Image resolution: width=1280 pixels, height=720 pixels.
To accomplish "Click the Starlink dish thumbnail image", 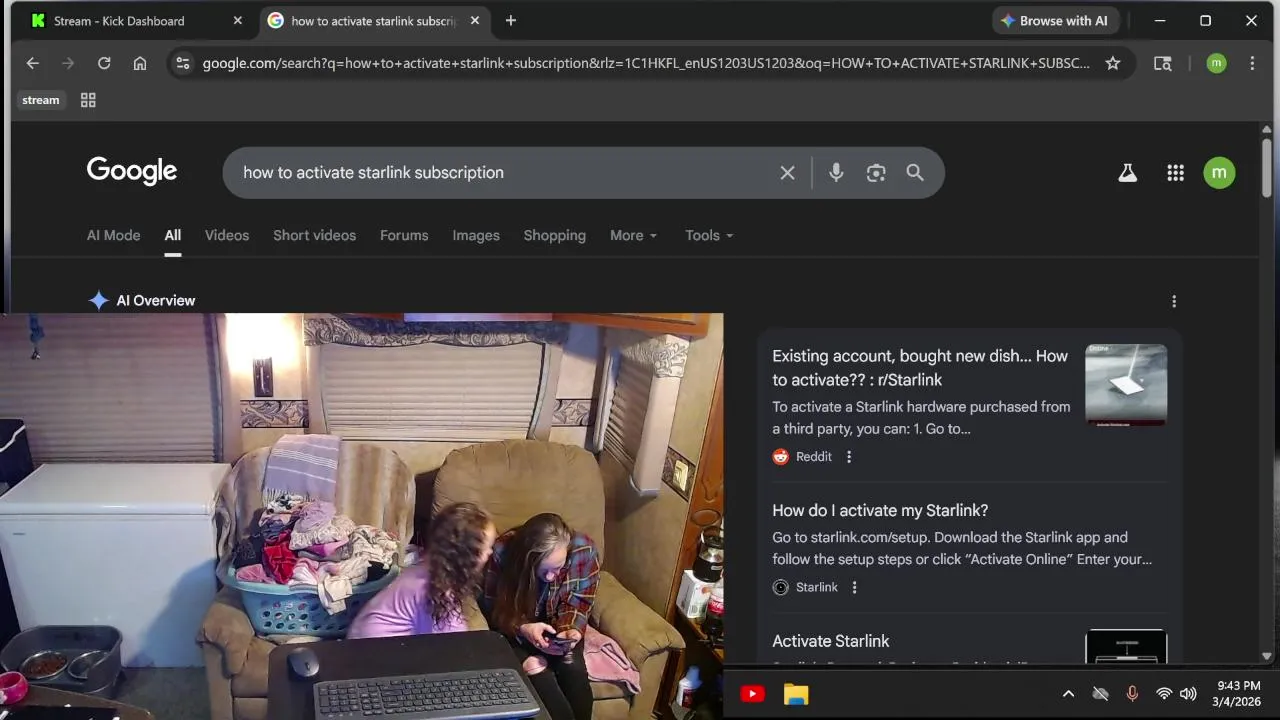I will tap(1126, 385).
